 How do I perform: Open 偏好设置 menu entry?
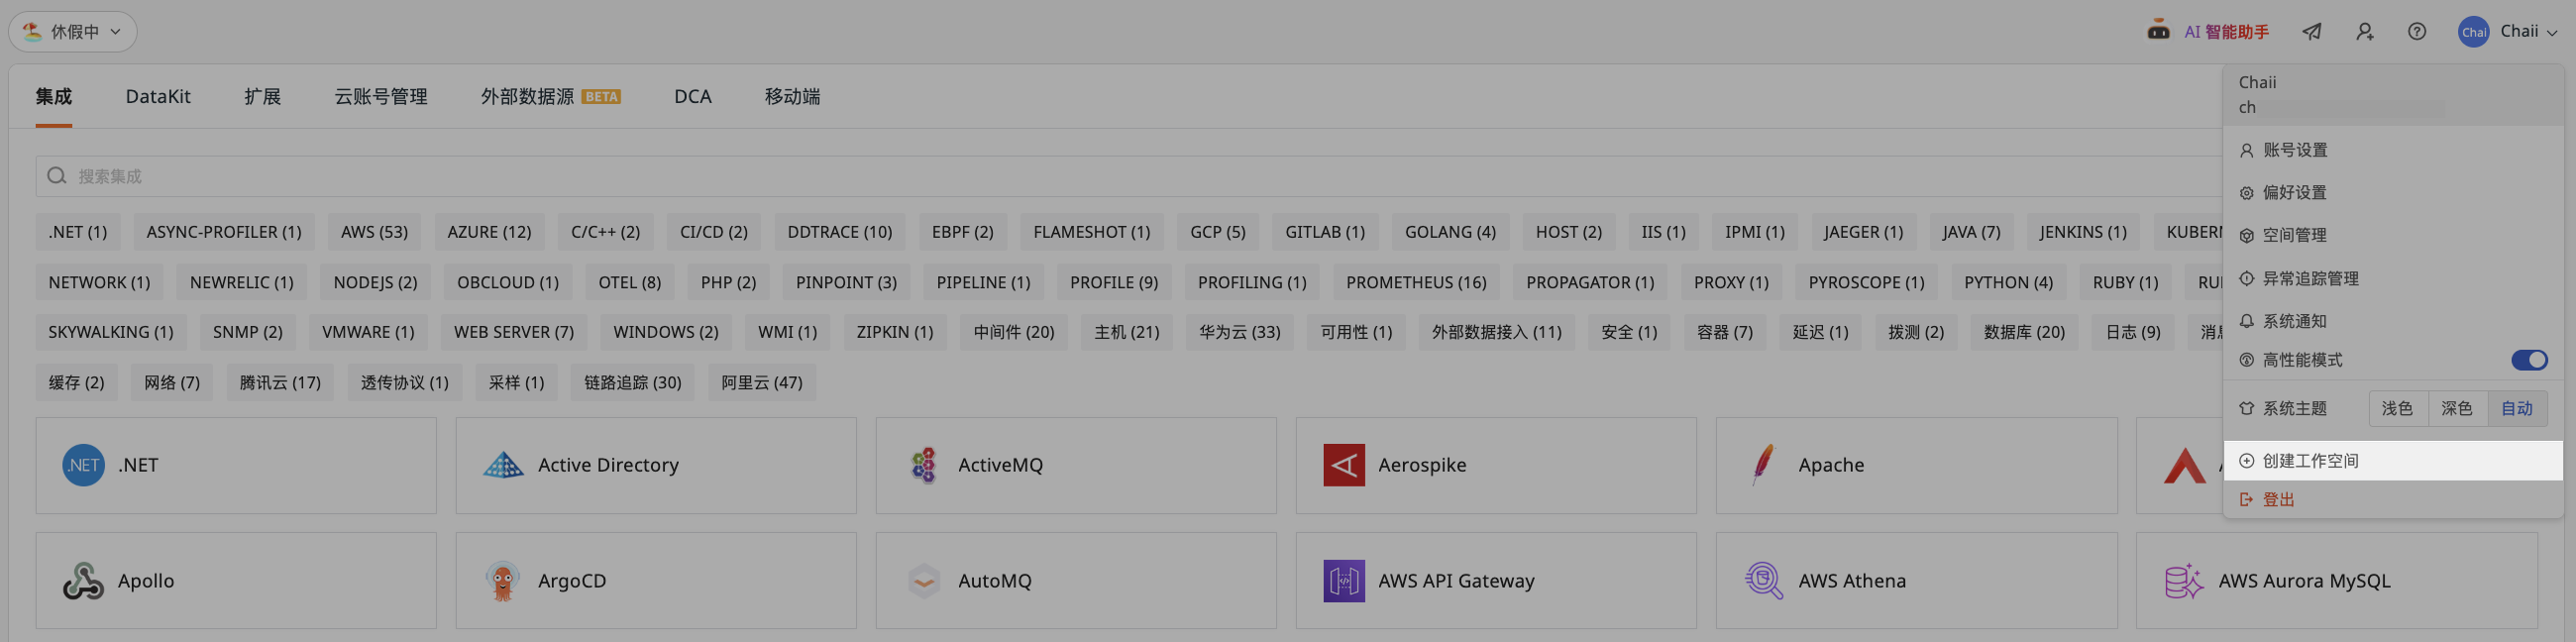2393,193
